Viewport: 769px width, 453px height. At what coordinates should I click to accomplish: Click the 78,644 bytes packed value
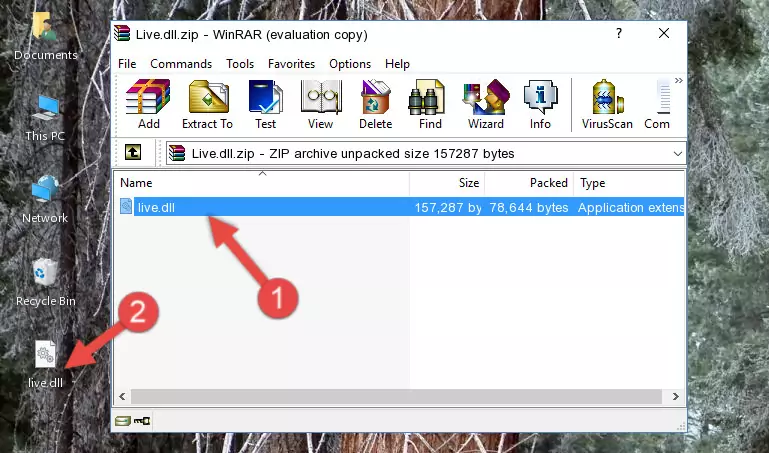pos(529,207)
